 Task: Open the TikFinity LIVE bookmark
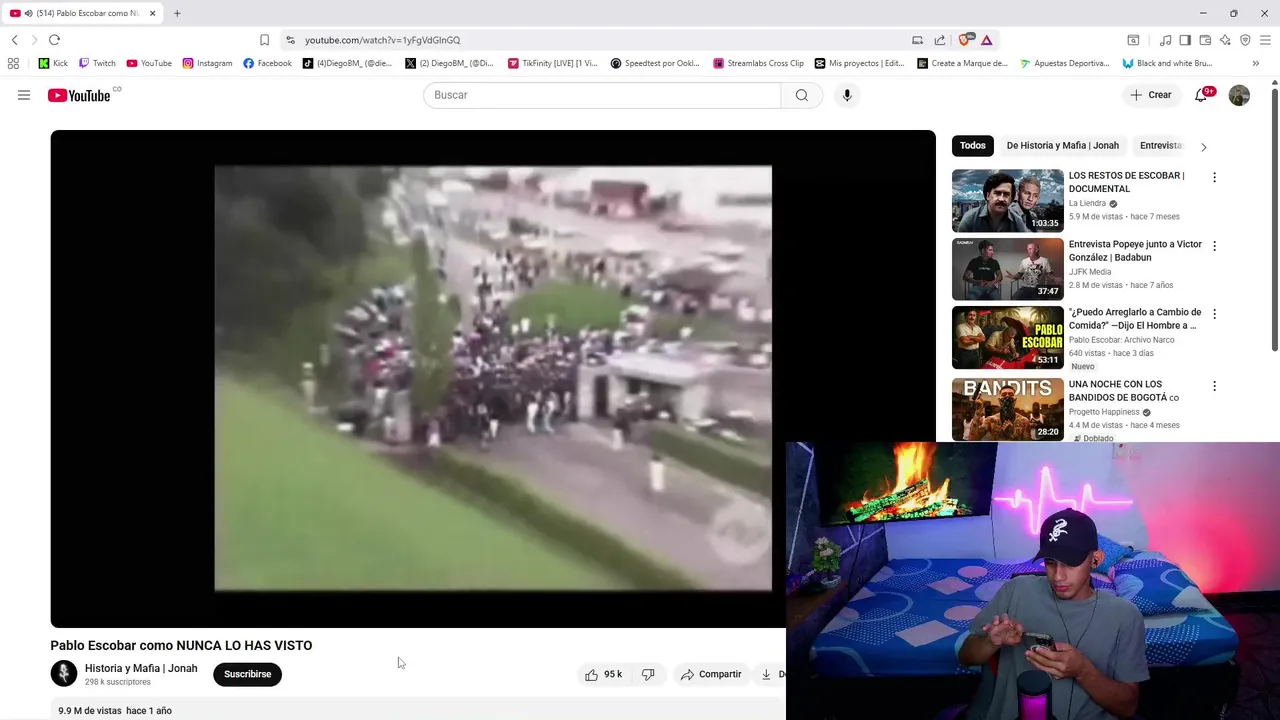[552, 63]
